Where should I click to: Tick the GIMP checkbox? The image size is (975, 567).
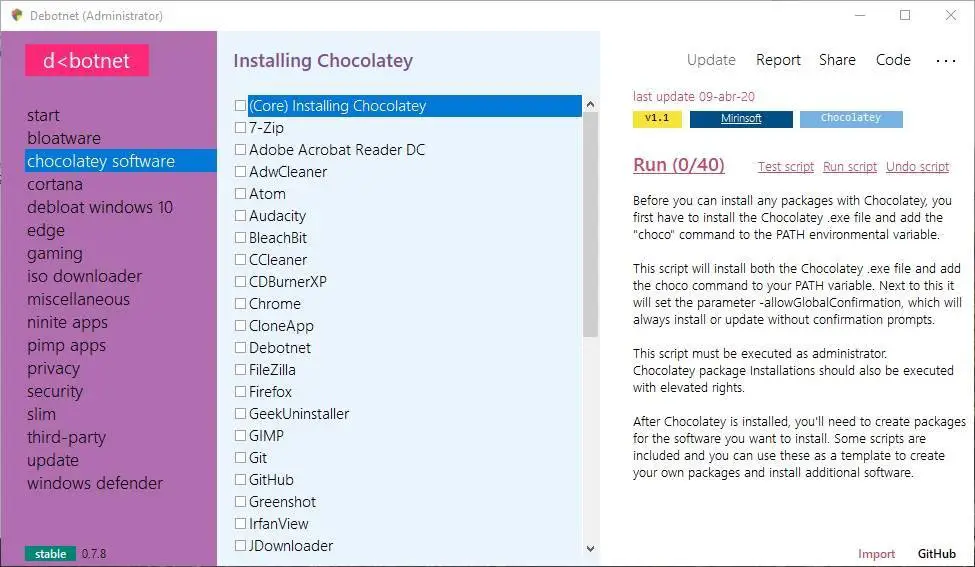[x=240, y=435]
